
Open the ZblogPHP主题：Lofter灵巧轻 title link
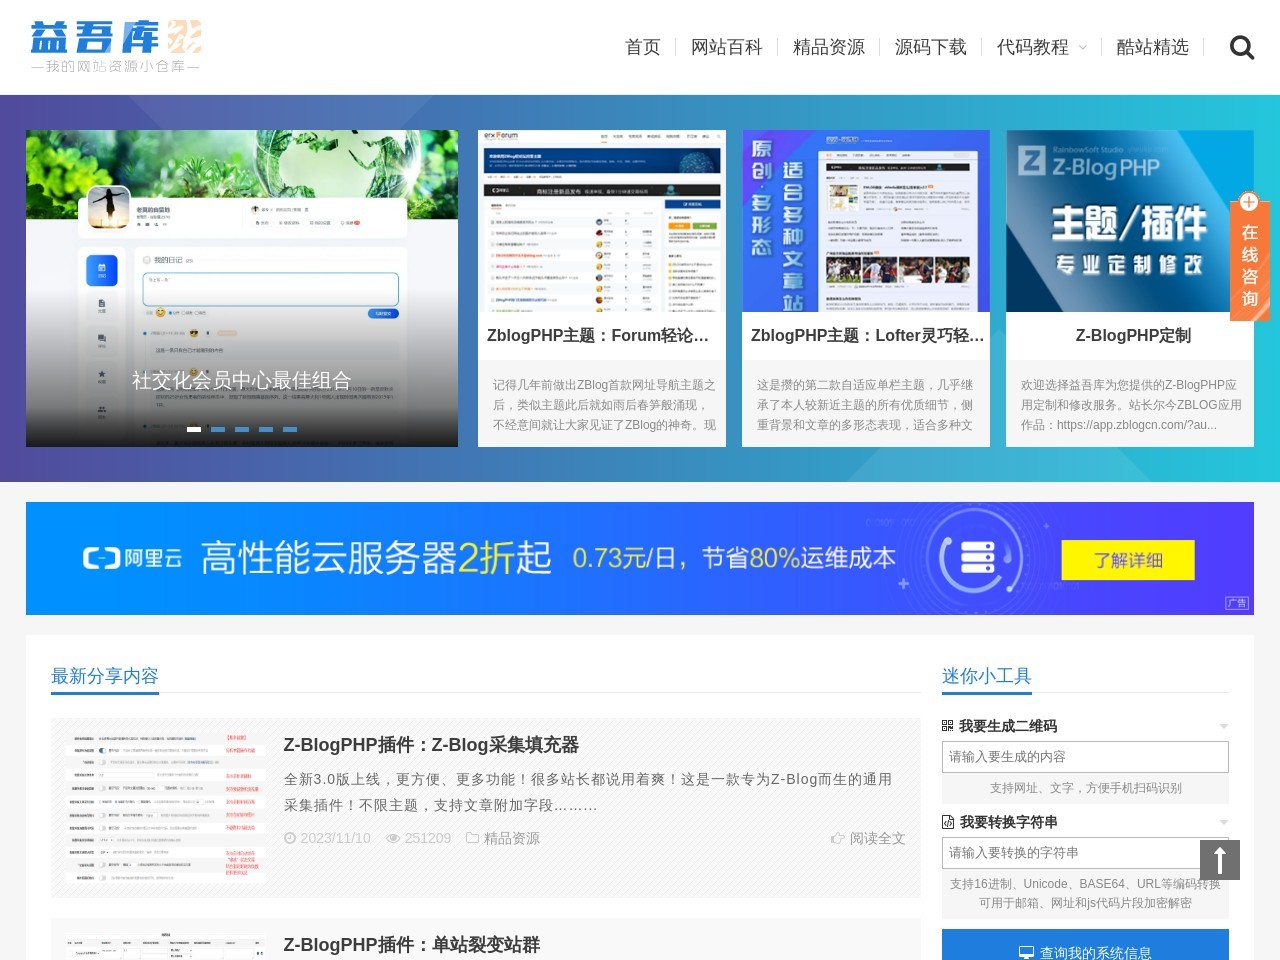868,336
